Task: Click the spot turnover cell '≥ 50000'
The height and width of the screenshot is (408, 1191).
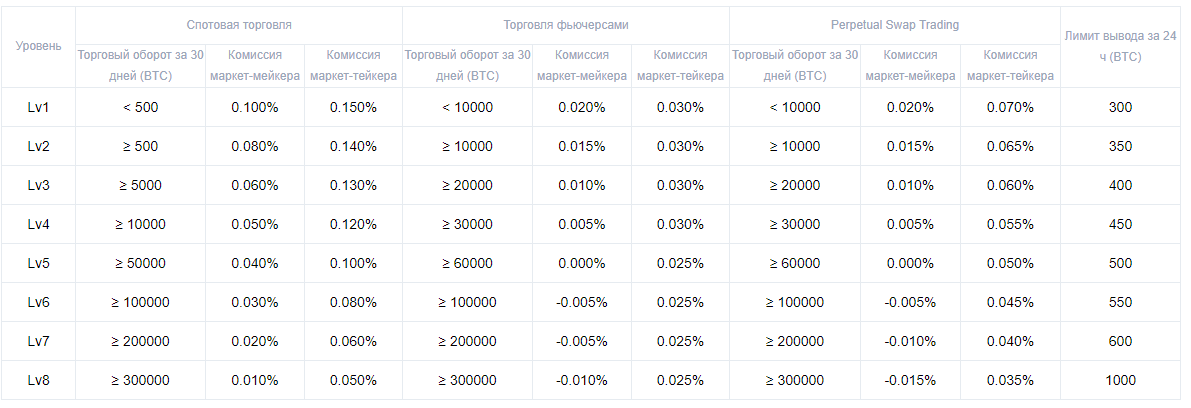Action: point(140,263)
